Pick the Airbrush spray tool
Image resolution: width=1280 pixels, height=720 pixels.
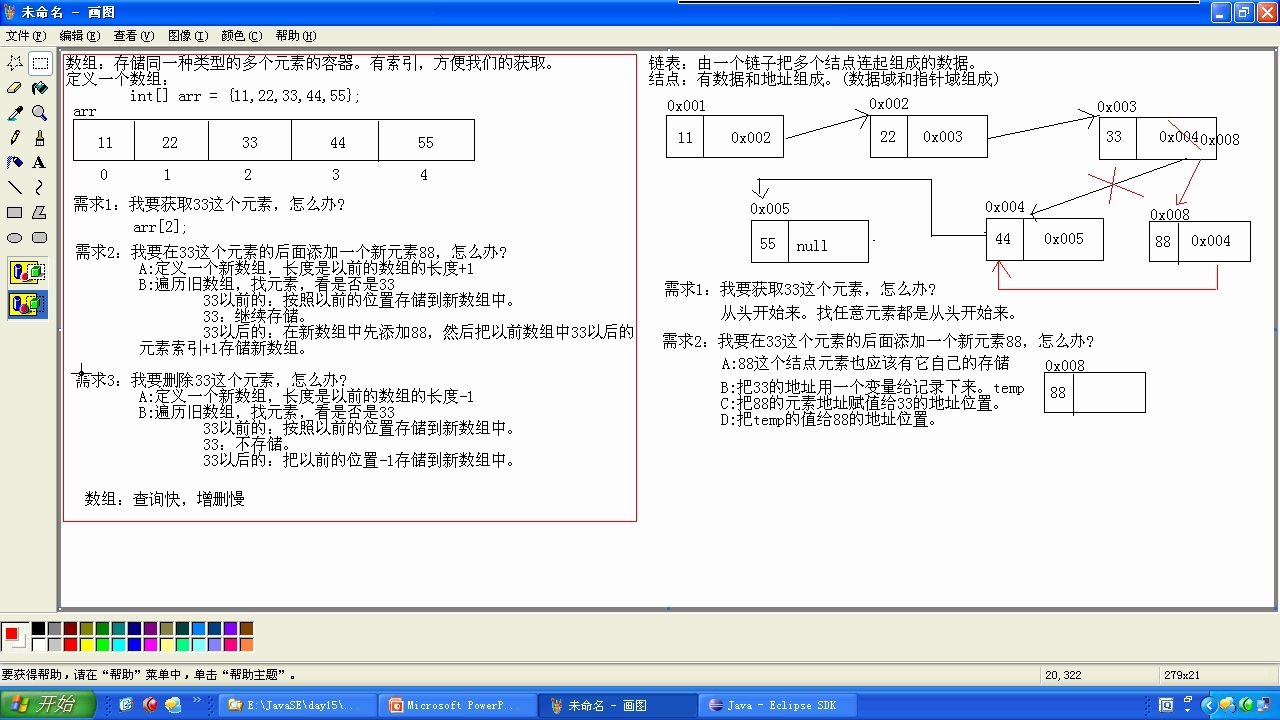(x=15, y=162)
